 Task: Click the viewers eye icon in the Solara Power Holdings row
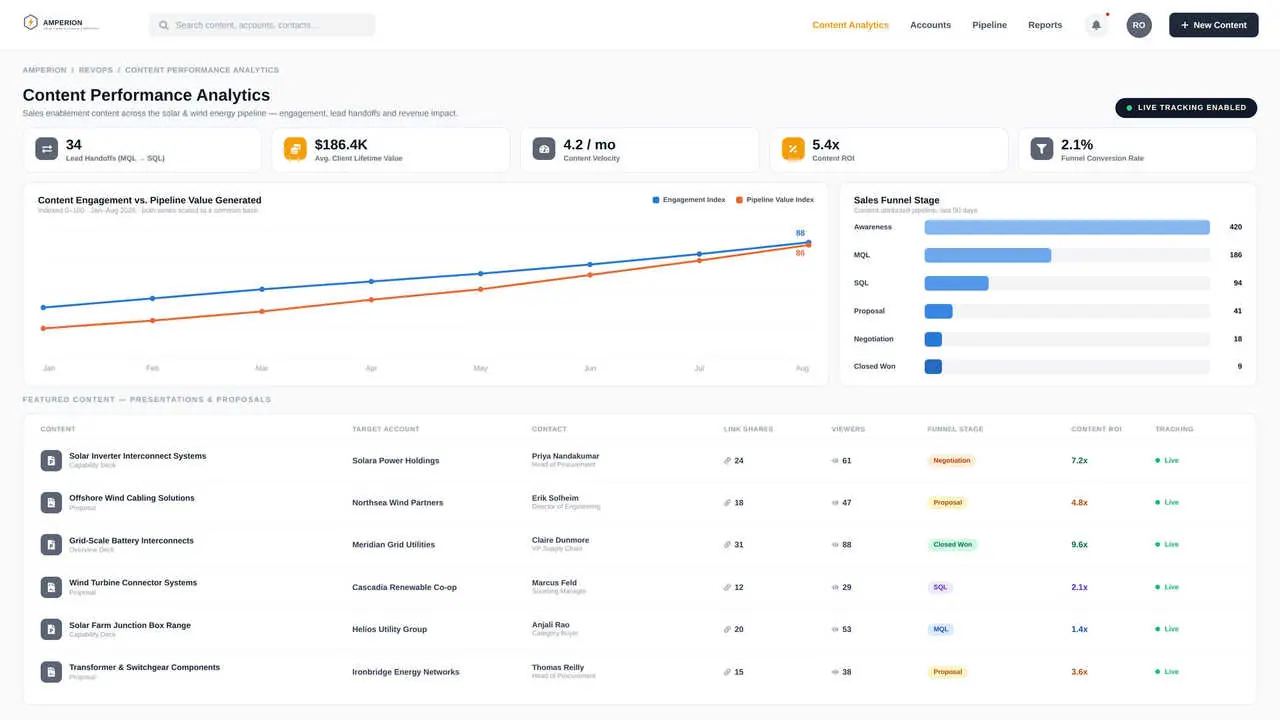coord(836,461)
